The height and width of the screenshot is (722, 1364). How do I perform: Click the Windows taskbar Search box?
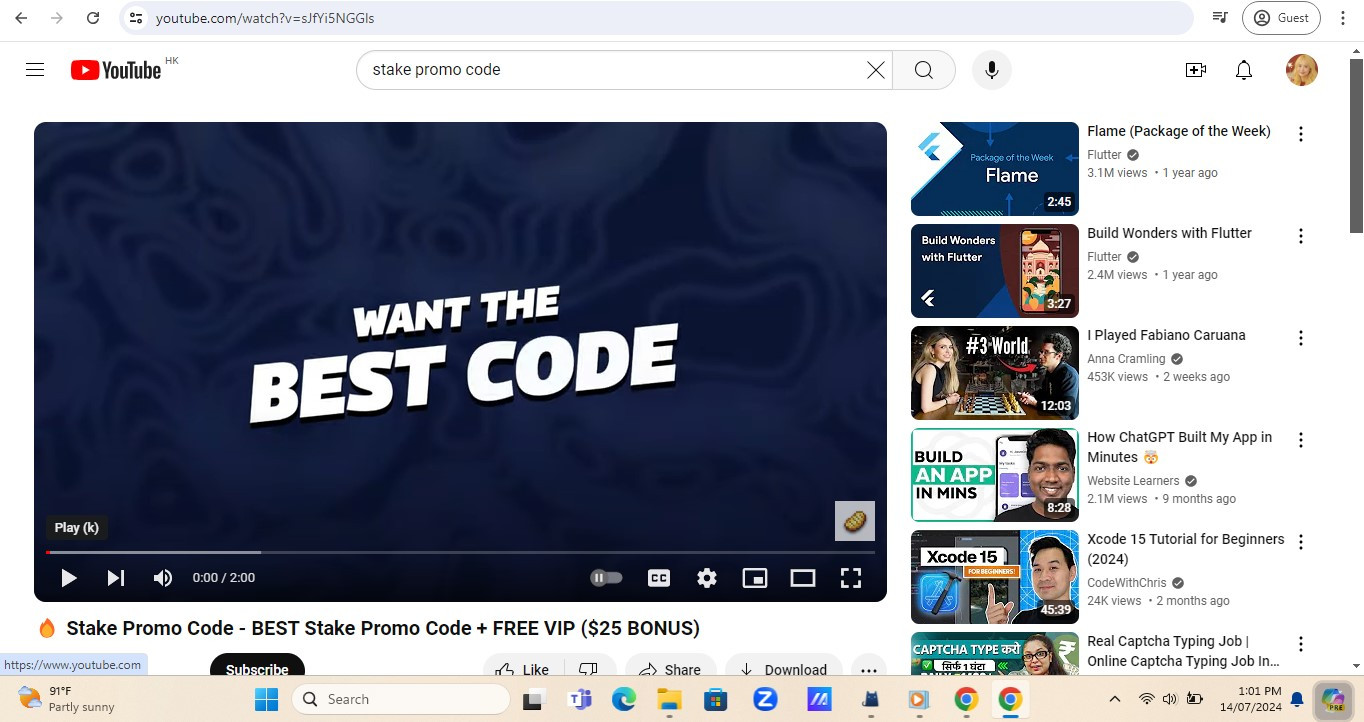pos(401,699)
